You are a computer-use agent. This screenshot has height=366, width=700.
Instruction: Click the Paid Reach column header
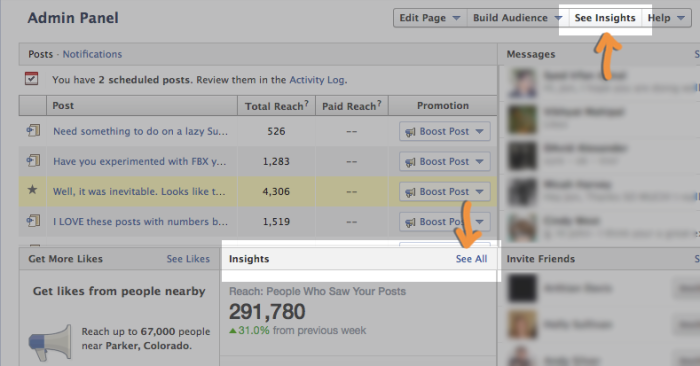[352, 106]
